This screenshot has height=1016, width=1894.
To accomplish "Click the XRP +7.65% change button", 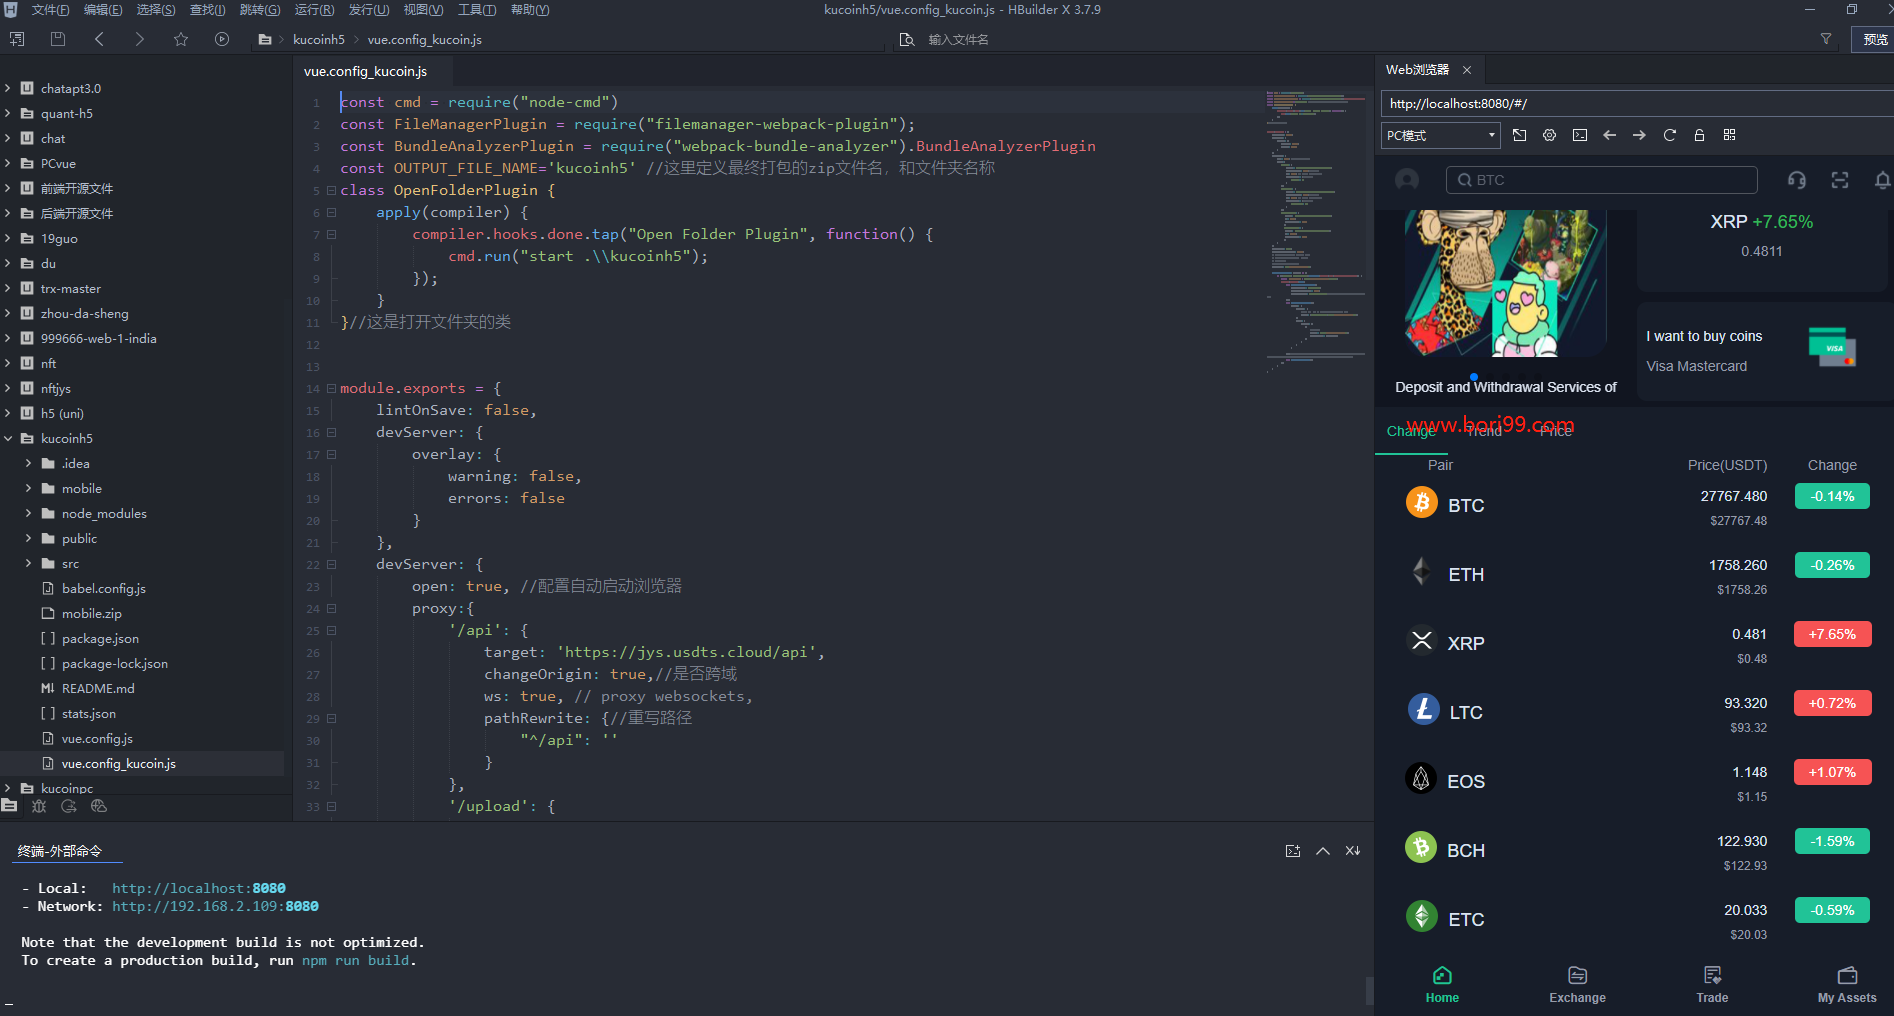I will (1832, 634).
